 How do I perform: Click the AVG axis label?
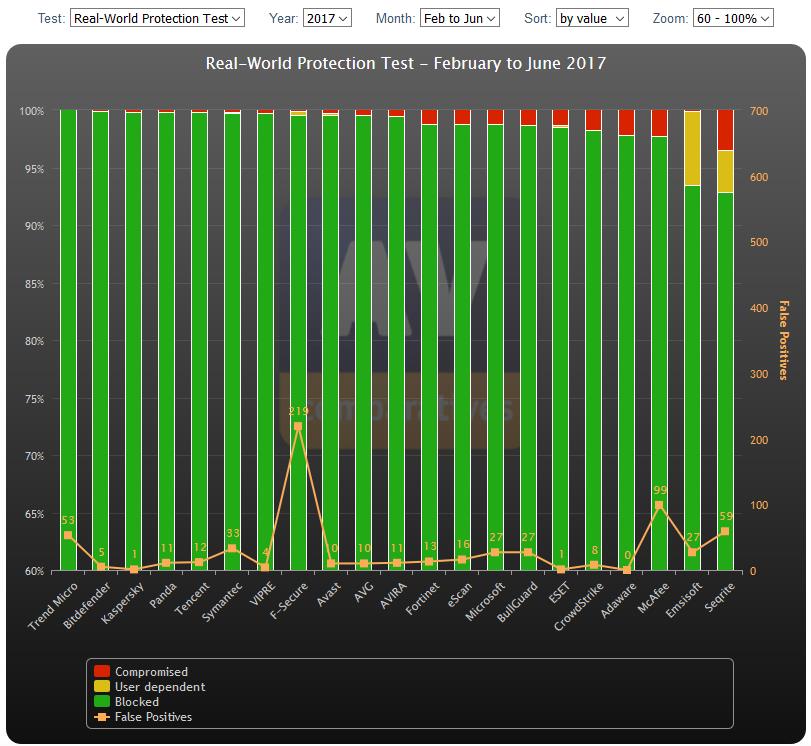[x=364, y=592]
